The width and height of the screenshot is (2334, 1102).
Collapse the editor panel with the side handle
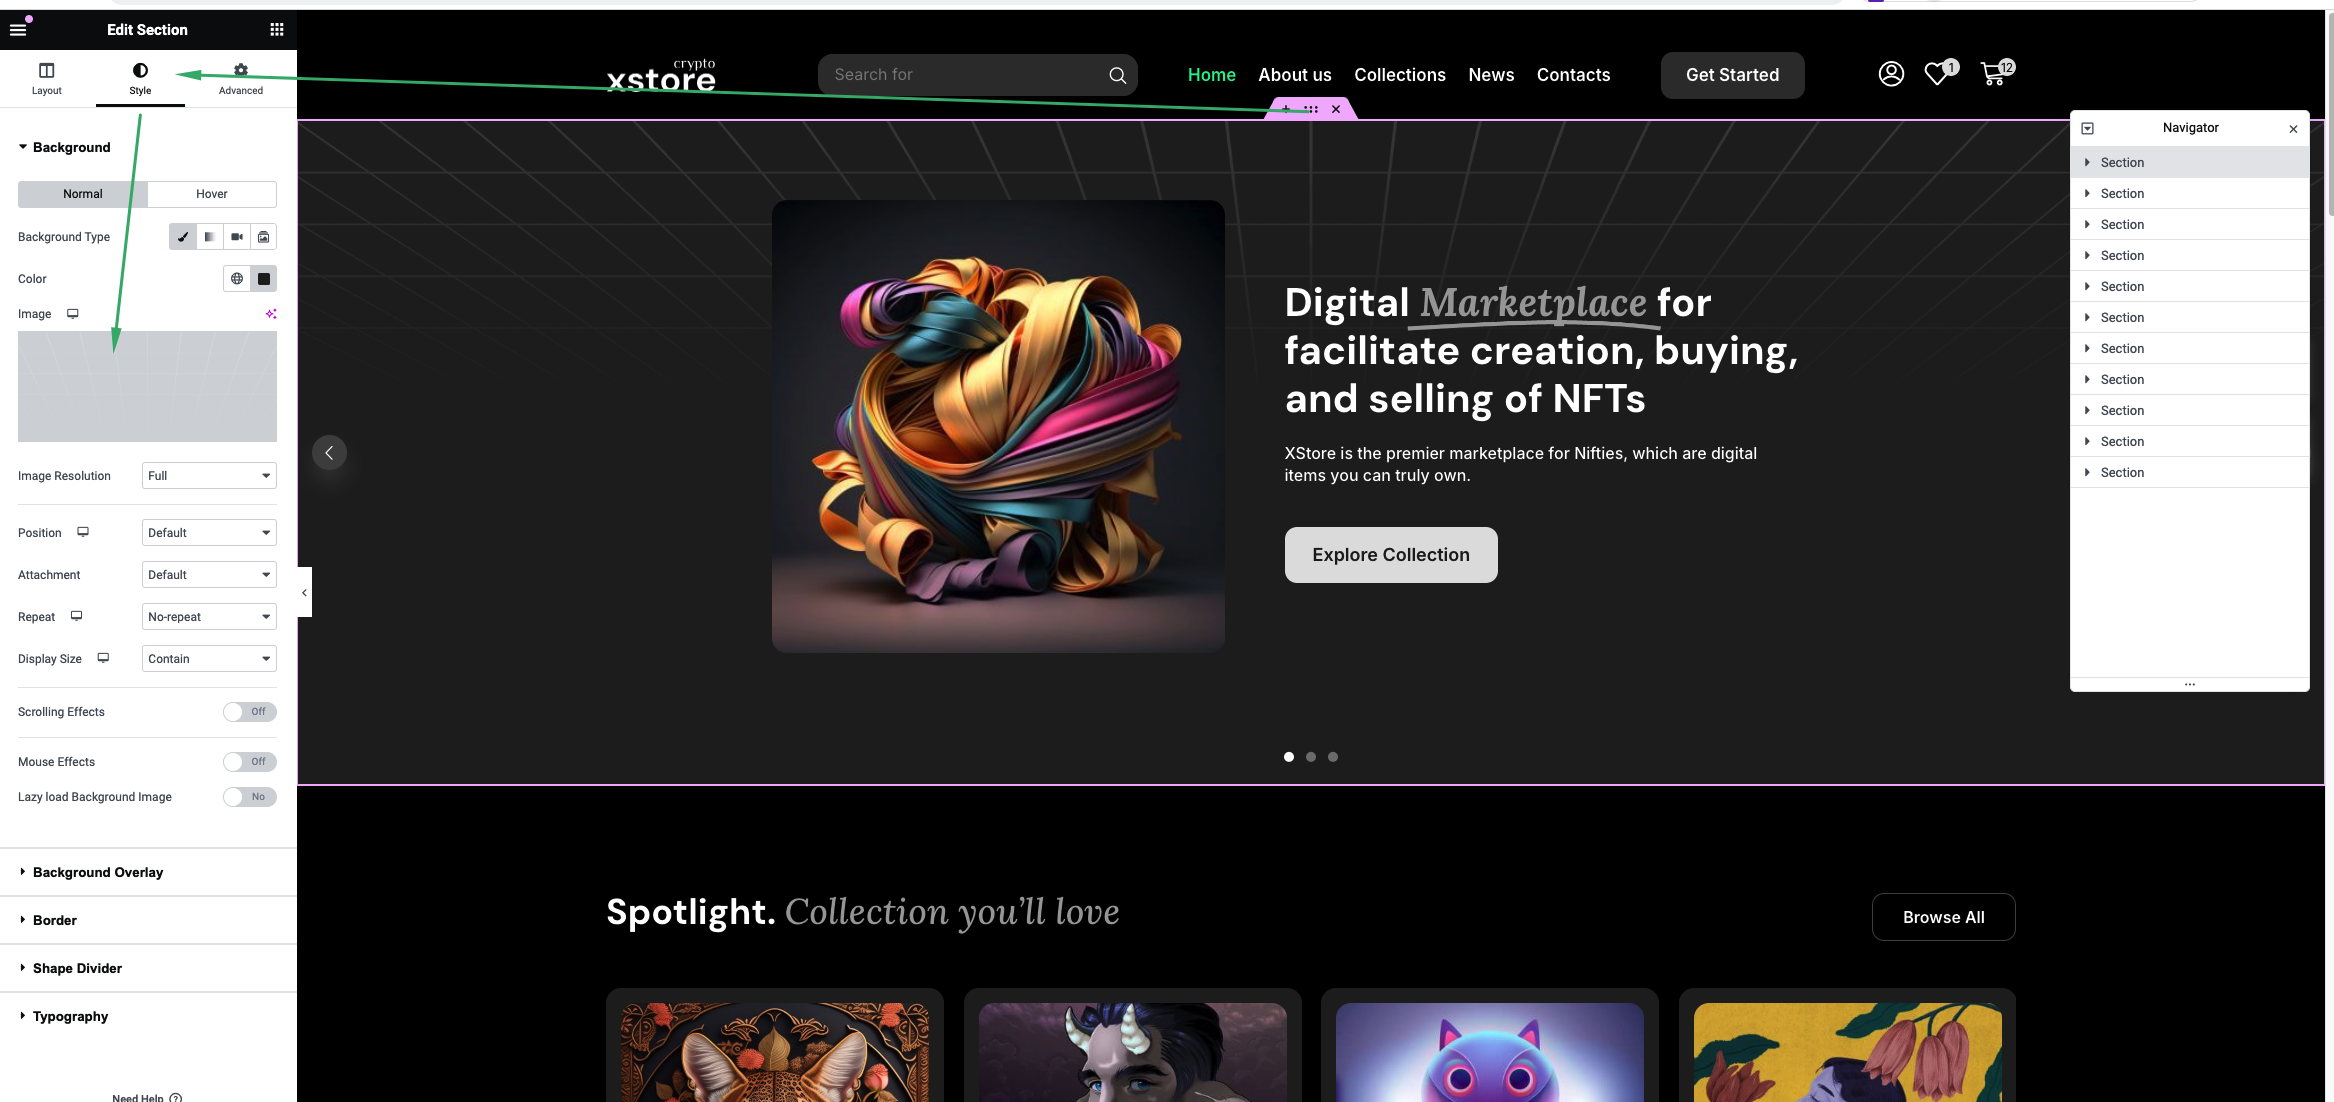(304, 593)
